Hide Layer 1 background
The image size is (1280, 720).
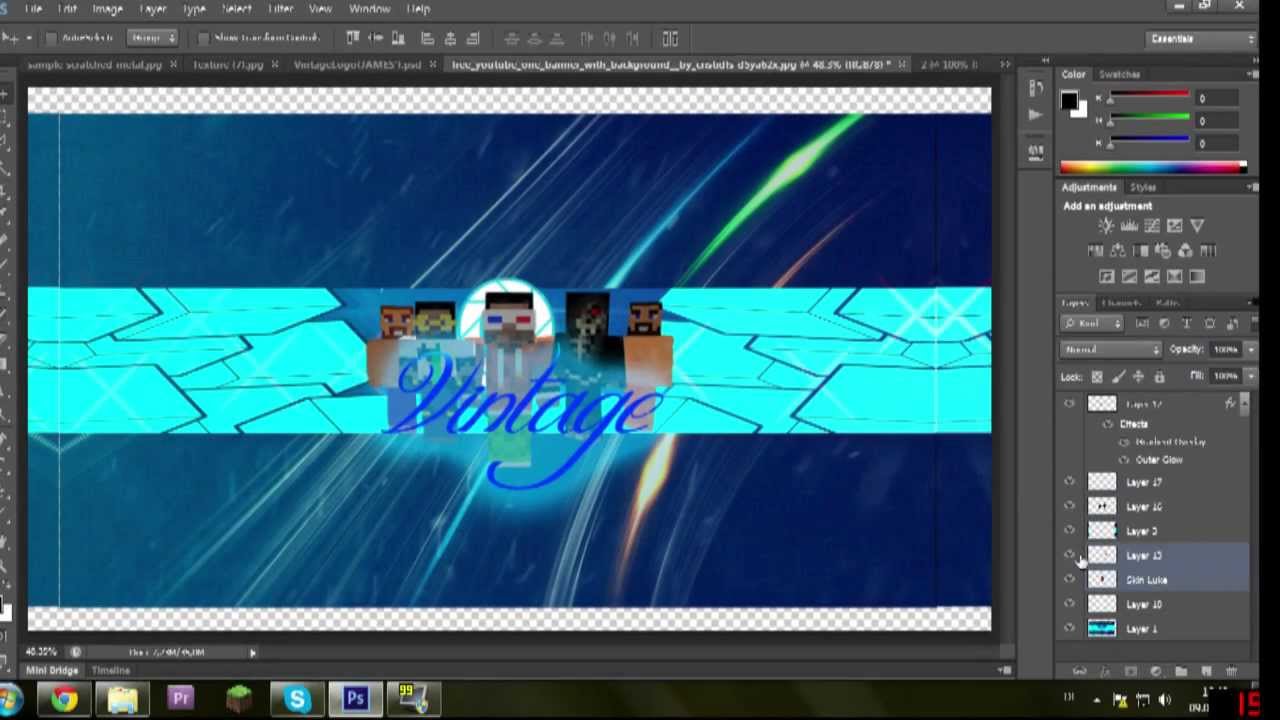[x=1070, y=628]
